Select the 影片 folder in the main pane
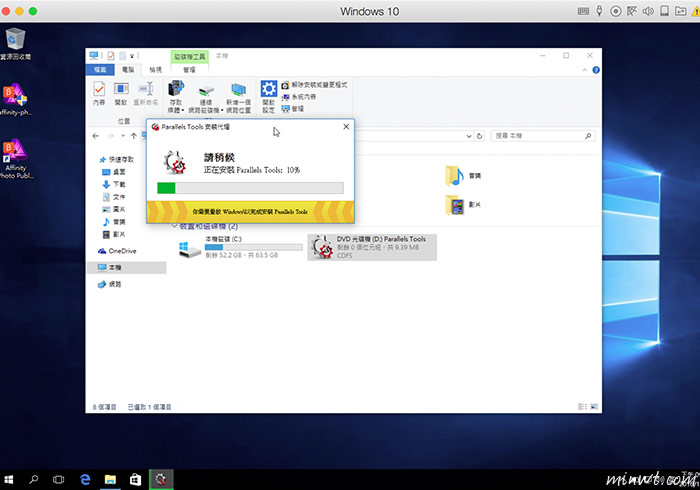This screenshot has height=490, width=700. click(x=463, y=205)
